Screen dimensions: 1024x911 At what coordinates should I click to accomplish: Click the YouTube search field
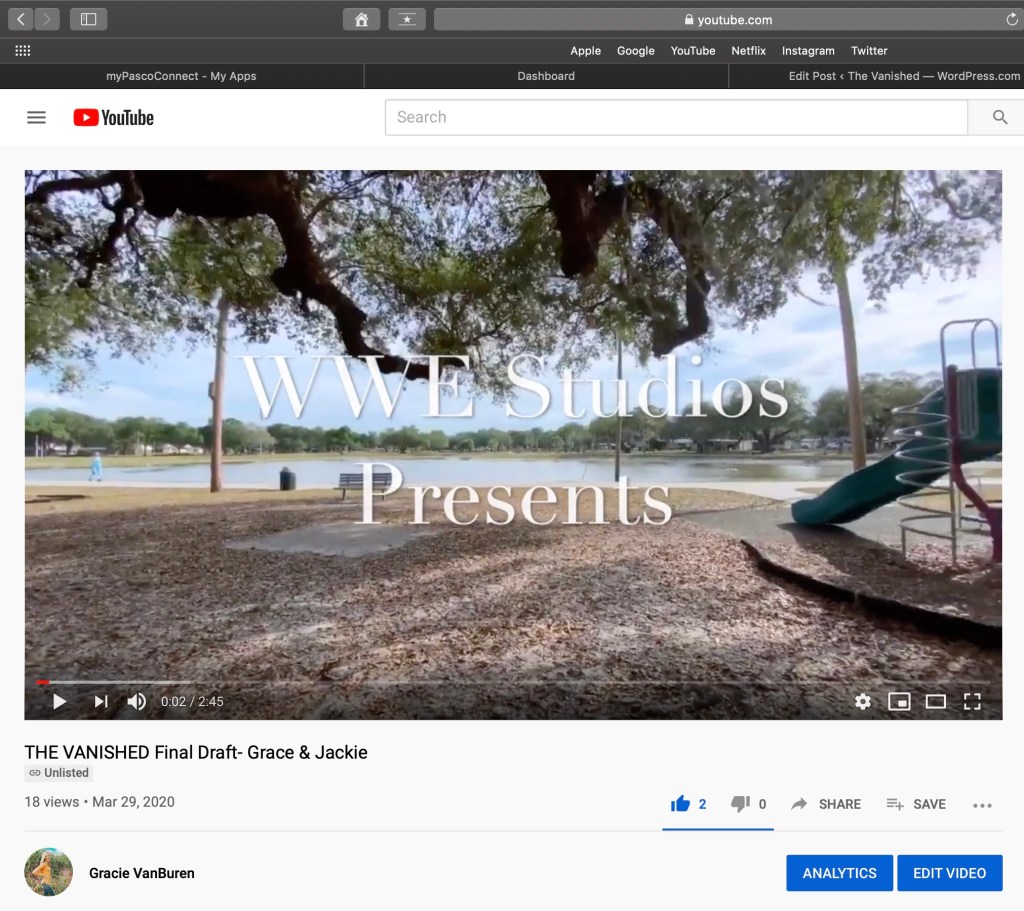[676, 117]
